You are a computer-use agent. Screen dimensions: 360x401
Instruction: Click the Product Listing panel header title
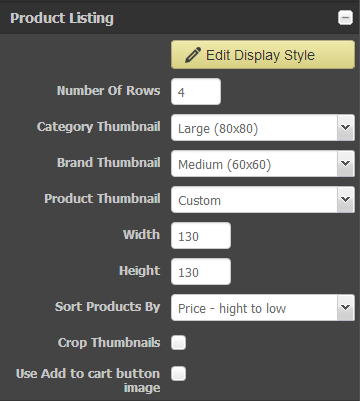click(62, 18)
